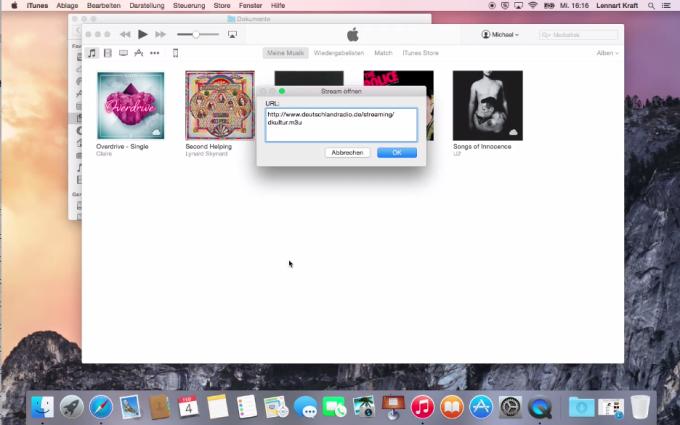Open the Match tab
Viewport: 680px width, 425px height.
click(x=383, y=53)
